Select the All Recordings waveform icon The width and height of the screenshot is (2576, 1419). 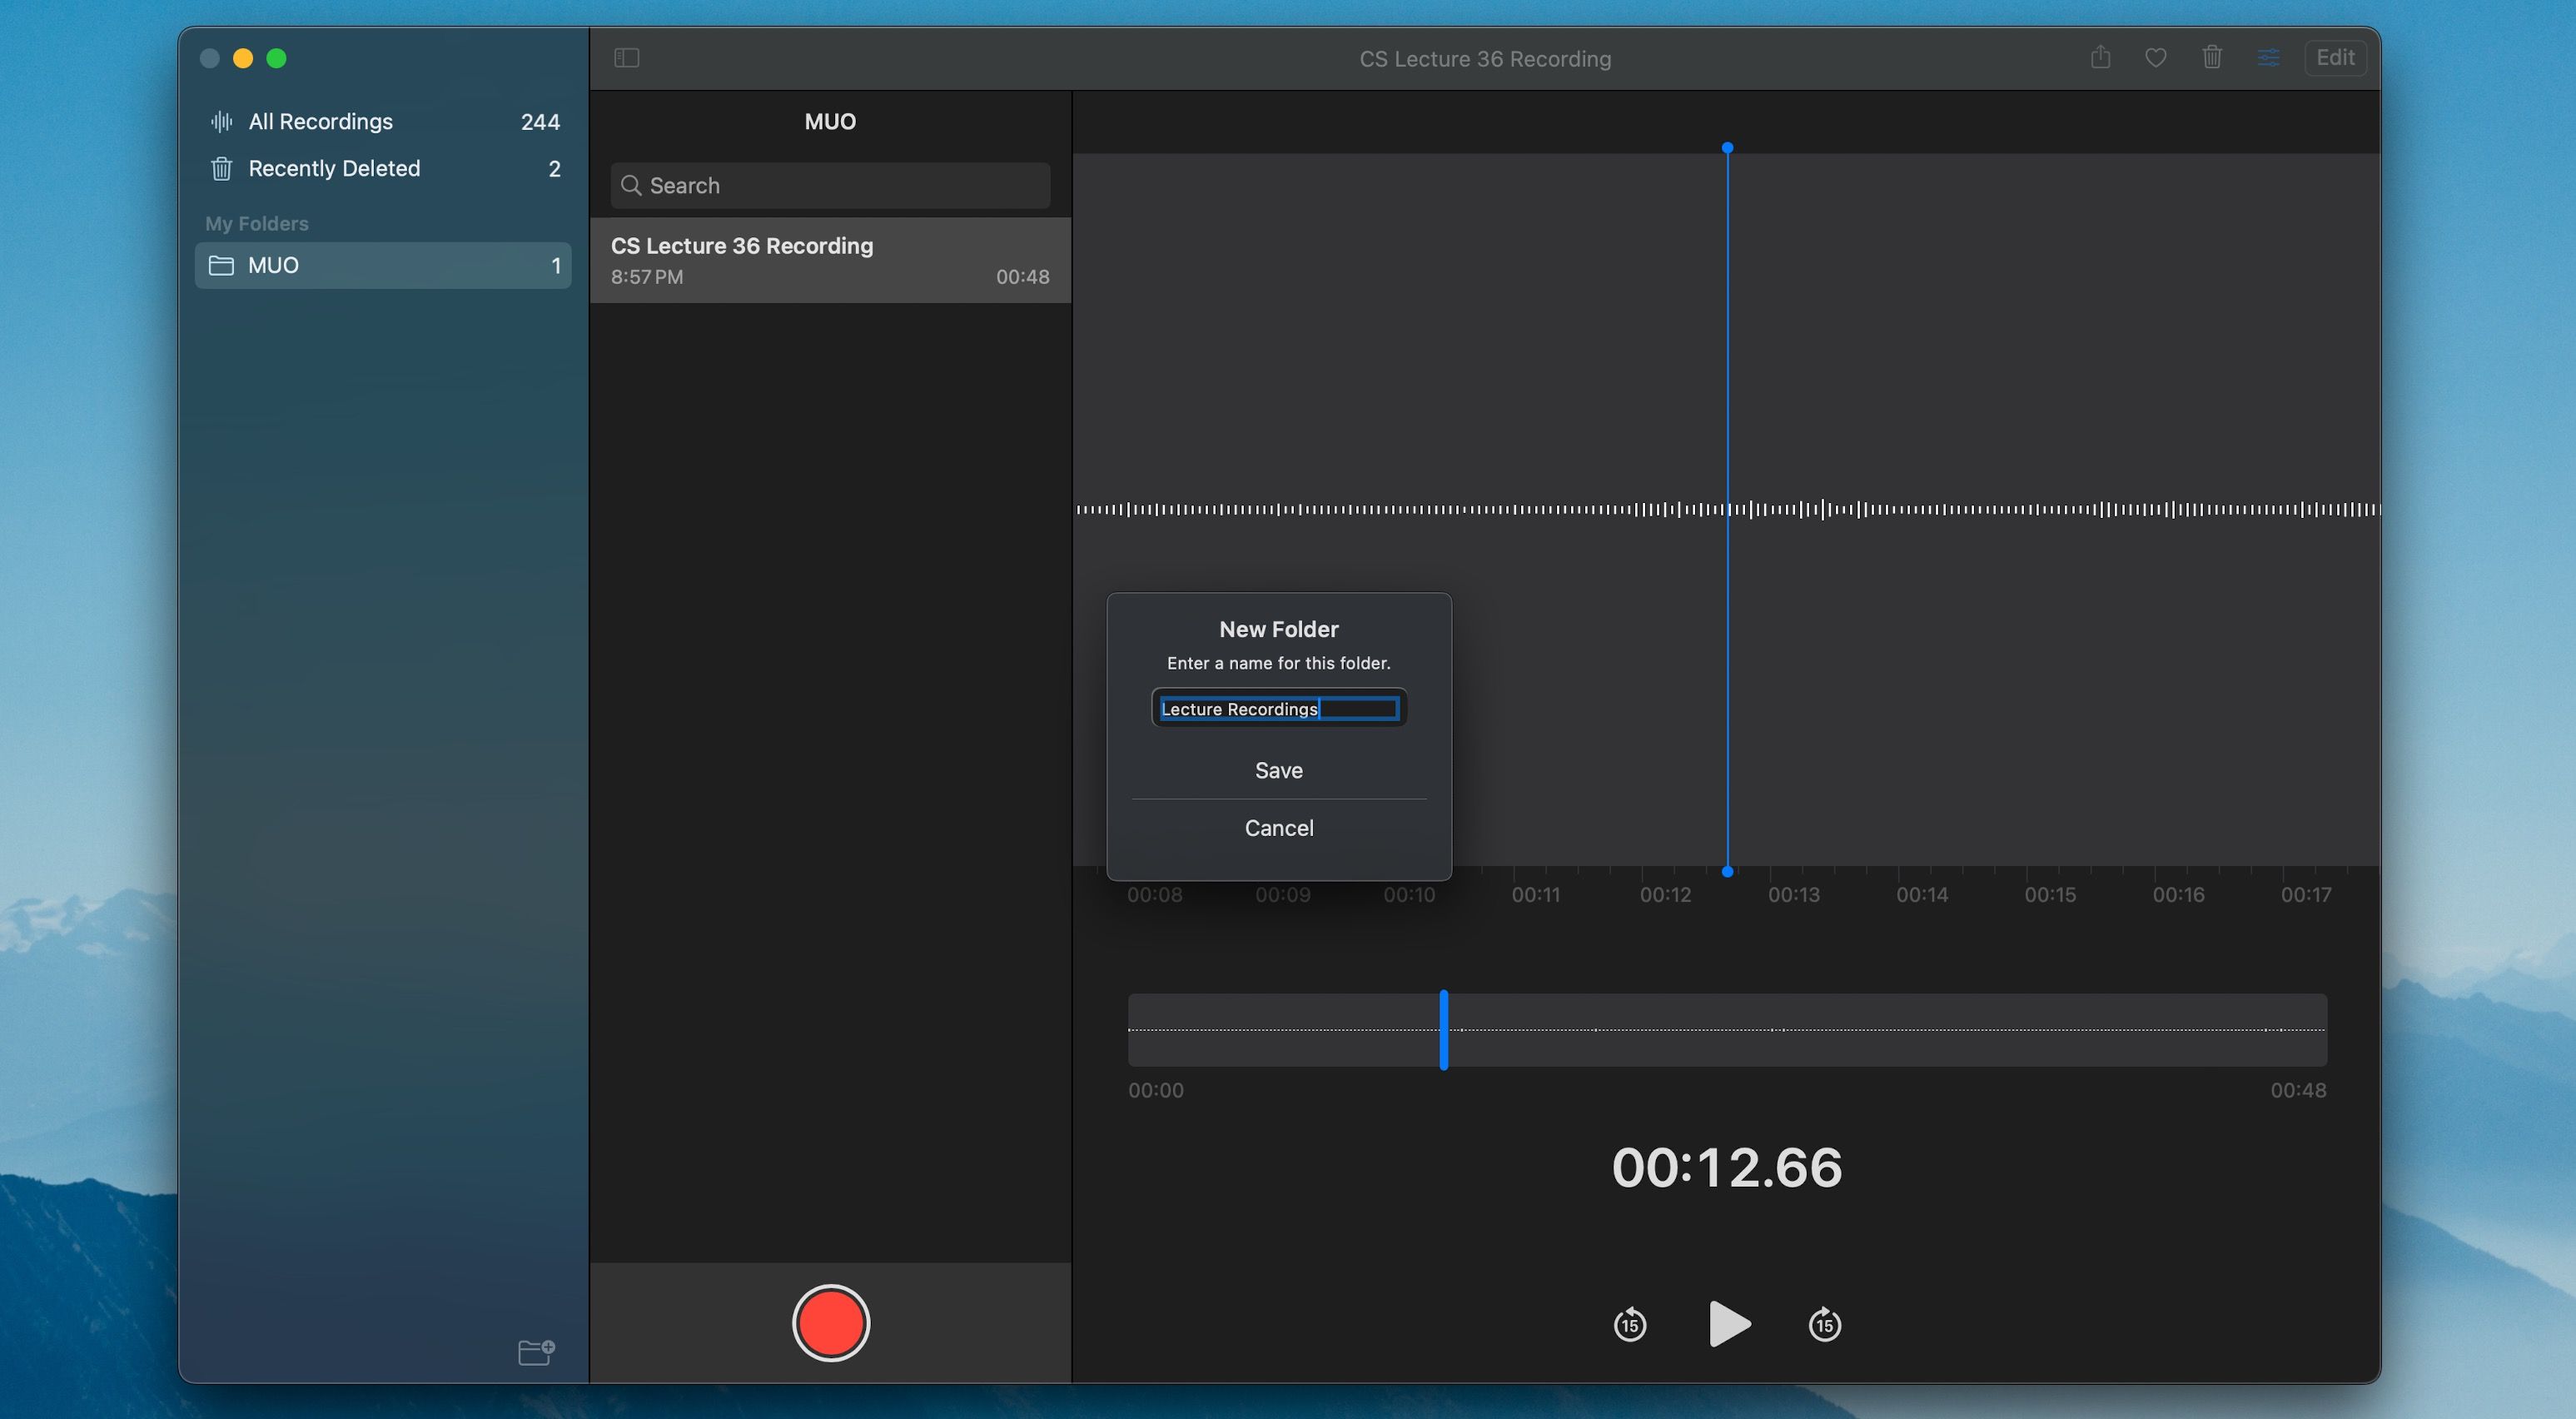click(221, 121)
